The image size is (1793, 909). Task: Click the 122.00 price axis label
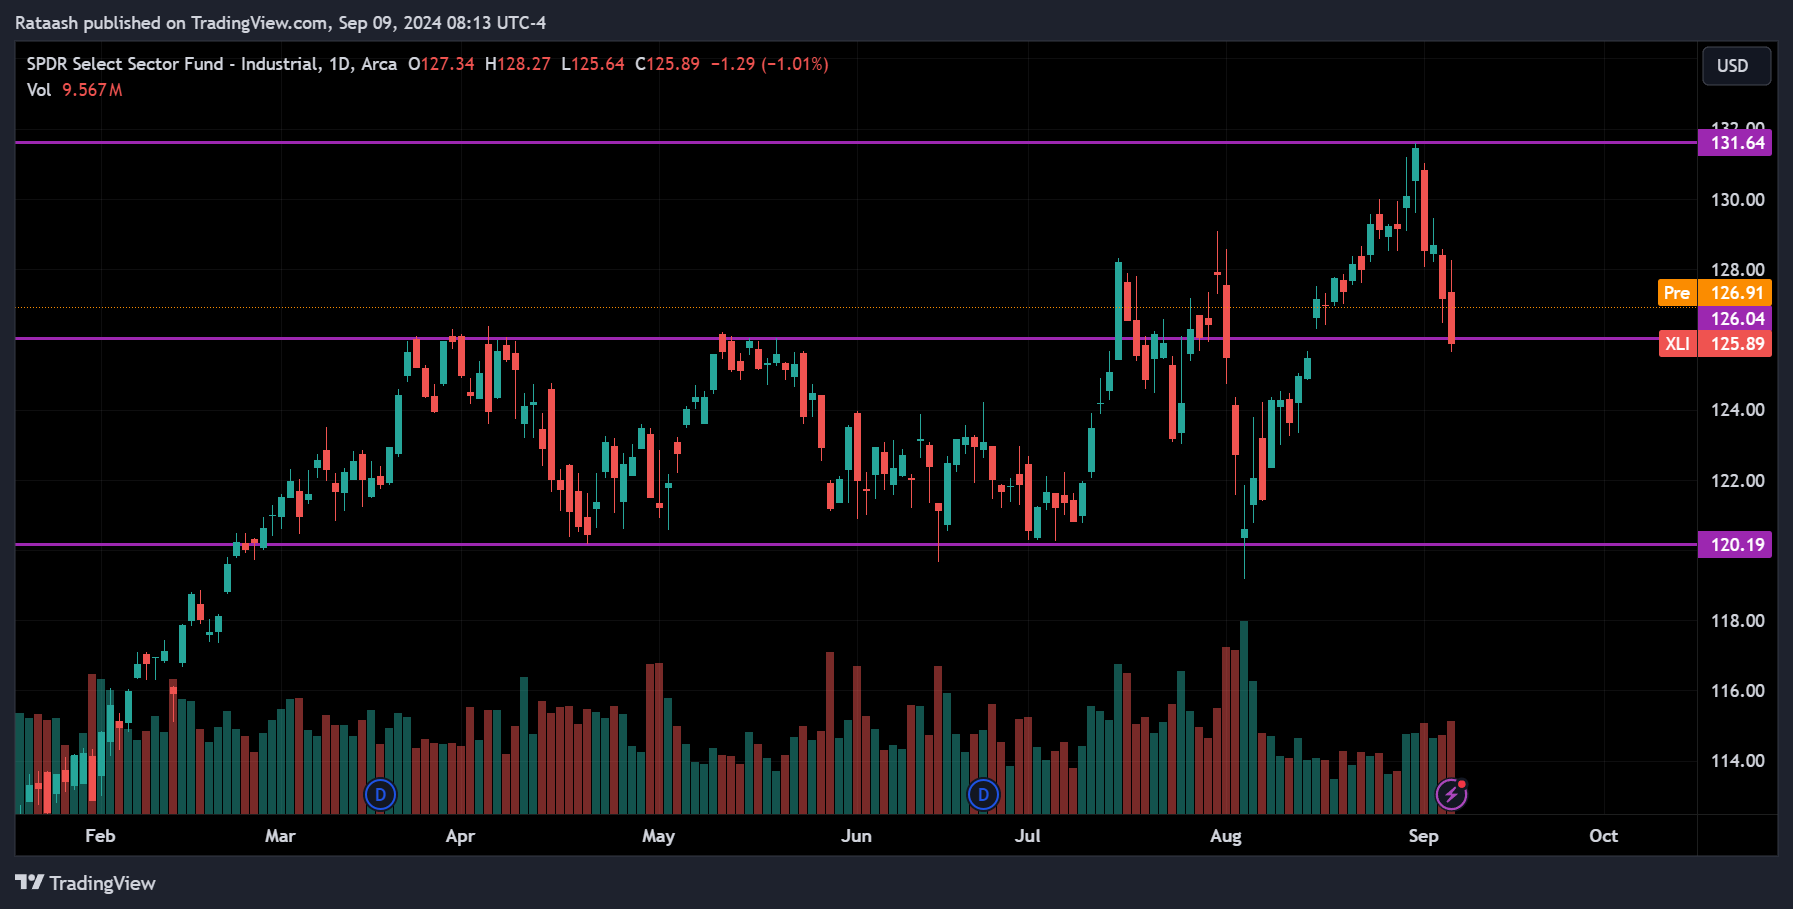click(1737, 481)
